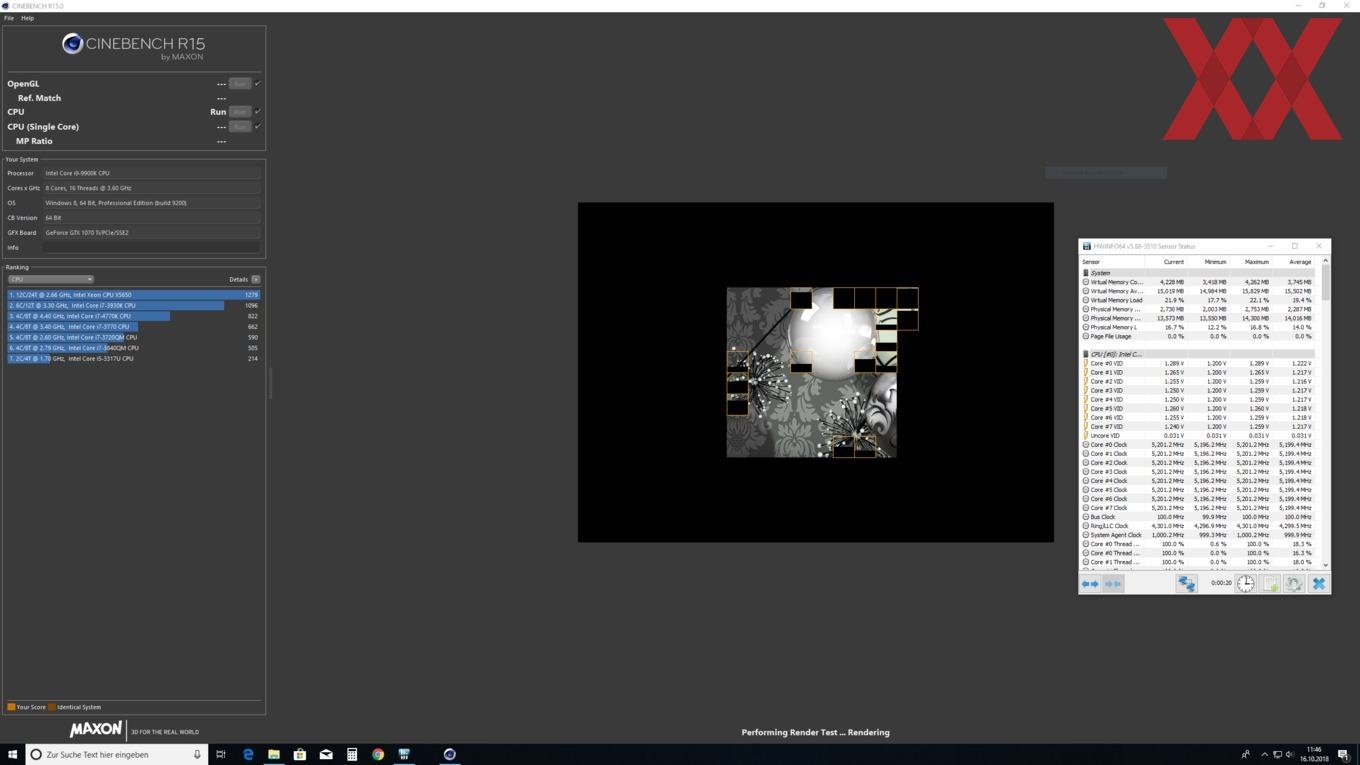1360x765 pixels.
Task: Click the Maximum column header in HWiNFO
Action: [1257, 262]
